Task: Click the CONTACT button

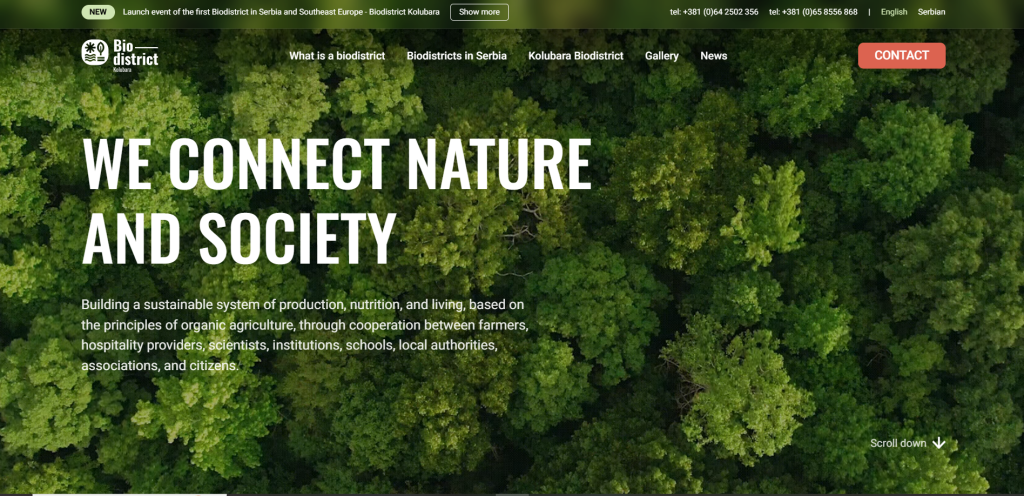Action: [x=901, y=55]
